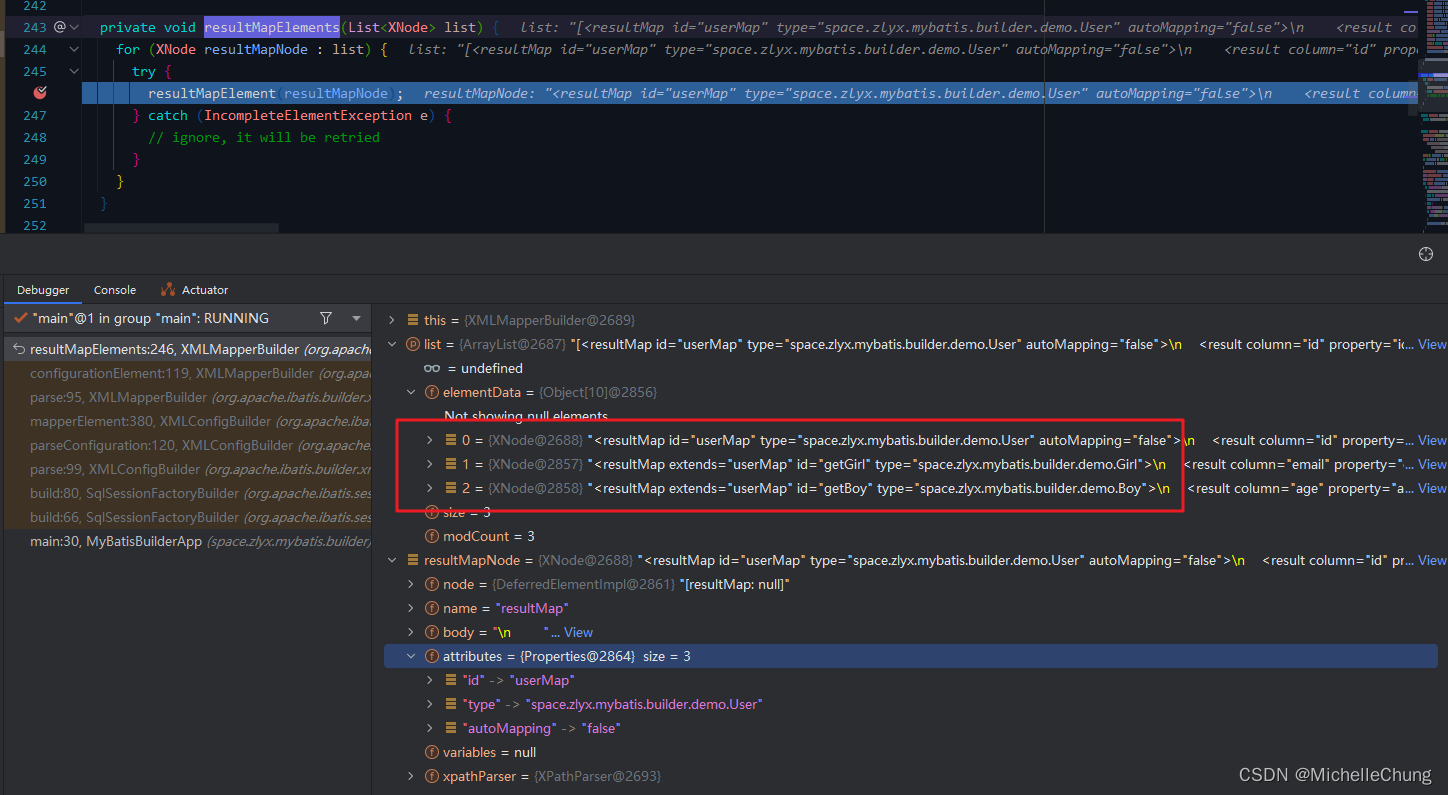The width and height of the screenshot is (1448, 795).
Task: Collapse the elementData node
Action: pos(411,392)
